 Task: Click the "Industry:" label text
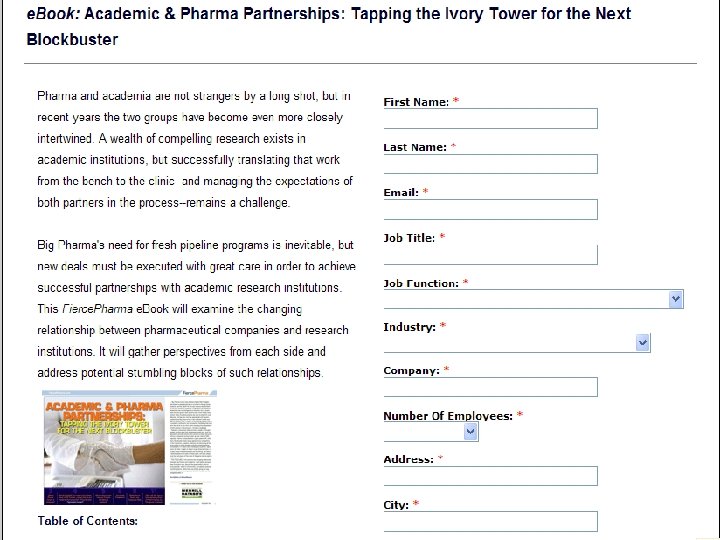[x=410, y=327]
